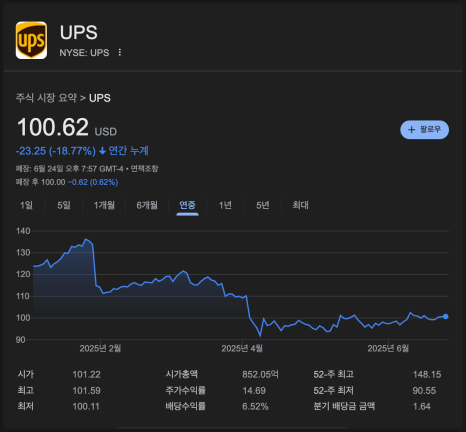The width and height of the screenshot is (466, 432).
Task: Click the 최고 value 101.59
Action: (86, 390)
